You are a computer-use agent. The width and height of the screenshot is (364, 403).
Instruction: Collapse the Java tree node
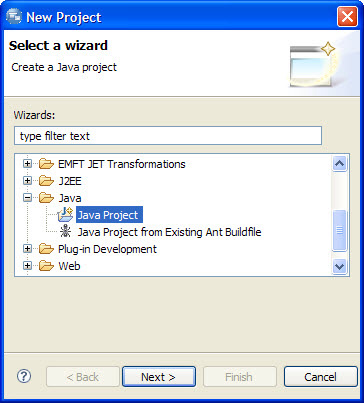[28, 198]
